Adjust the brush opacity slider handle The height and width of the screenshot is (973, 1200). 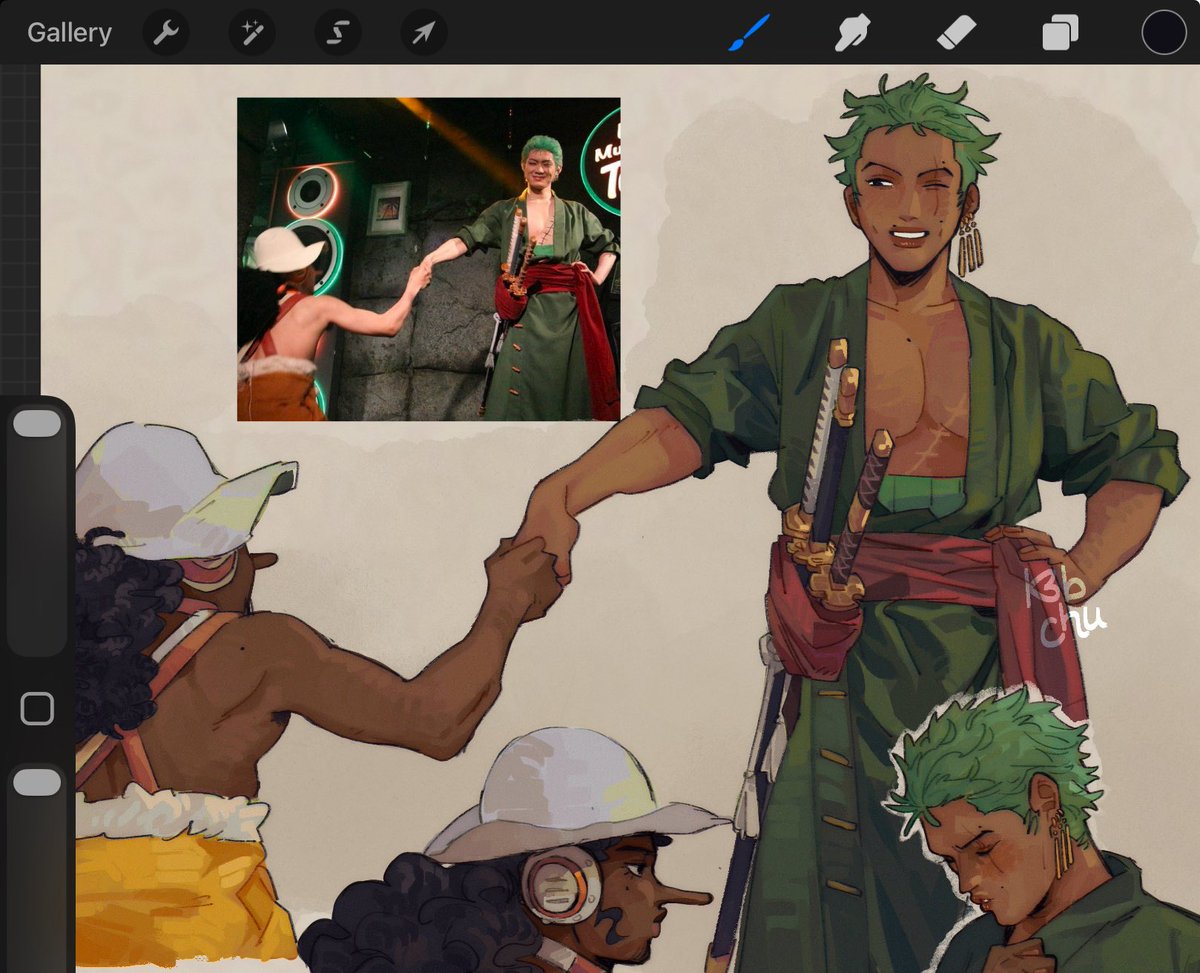point(37,782)
